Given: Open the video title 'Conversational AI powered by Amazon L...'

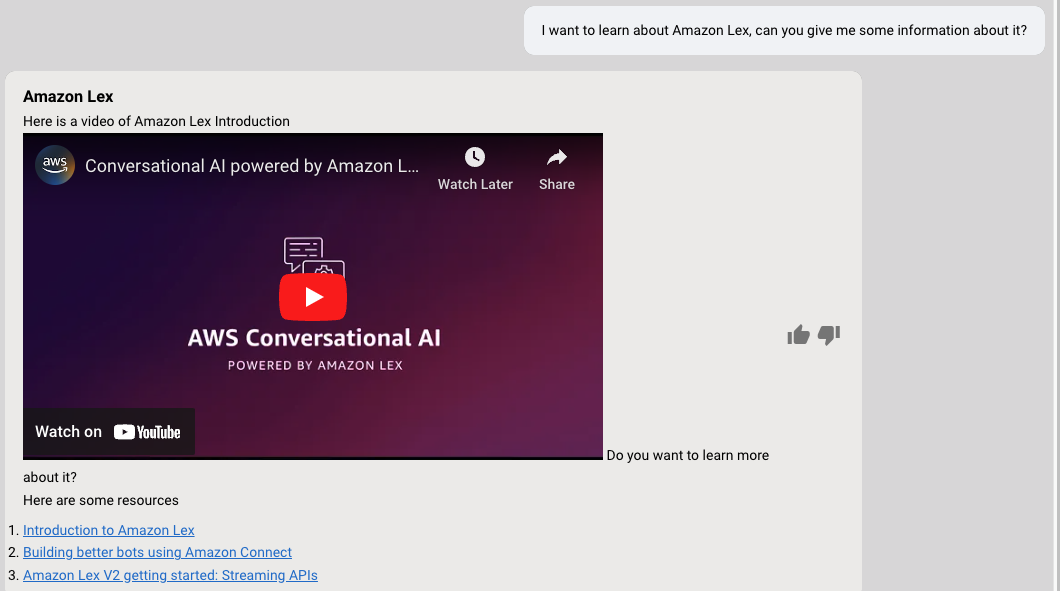Looking at the screenshot, I should click(x=251, y=166).
